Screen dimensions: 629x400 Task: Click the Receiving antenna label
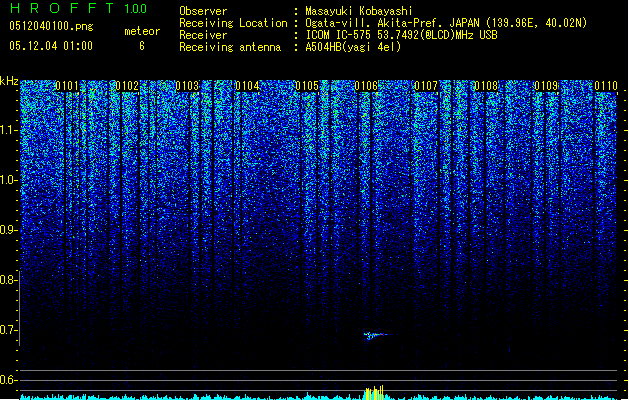[230, 47]
